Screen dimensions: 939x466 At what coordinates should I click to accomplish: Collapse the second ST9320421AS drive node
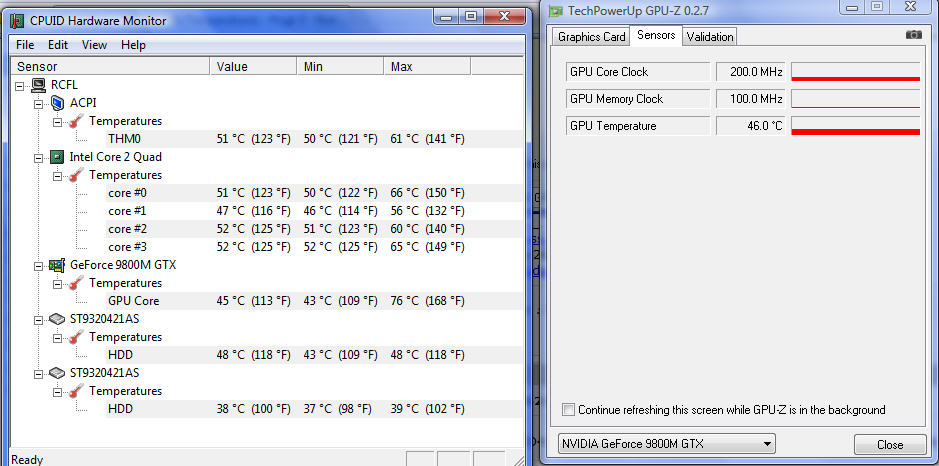click(39, 373)
